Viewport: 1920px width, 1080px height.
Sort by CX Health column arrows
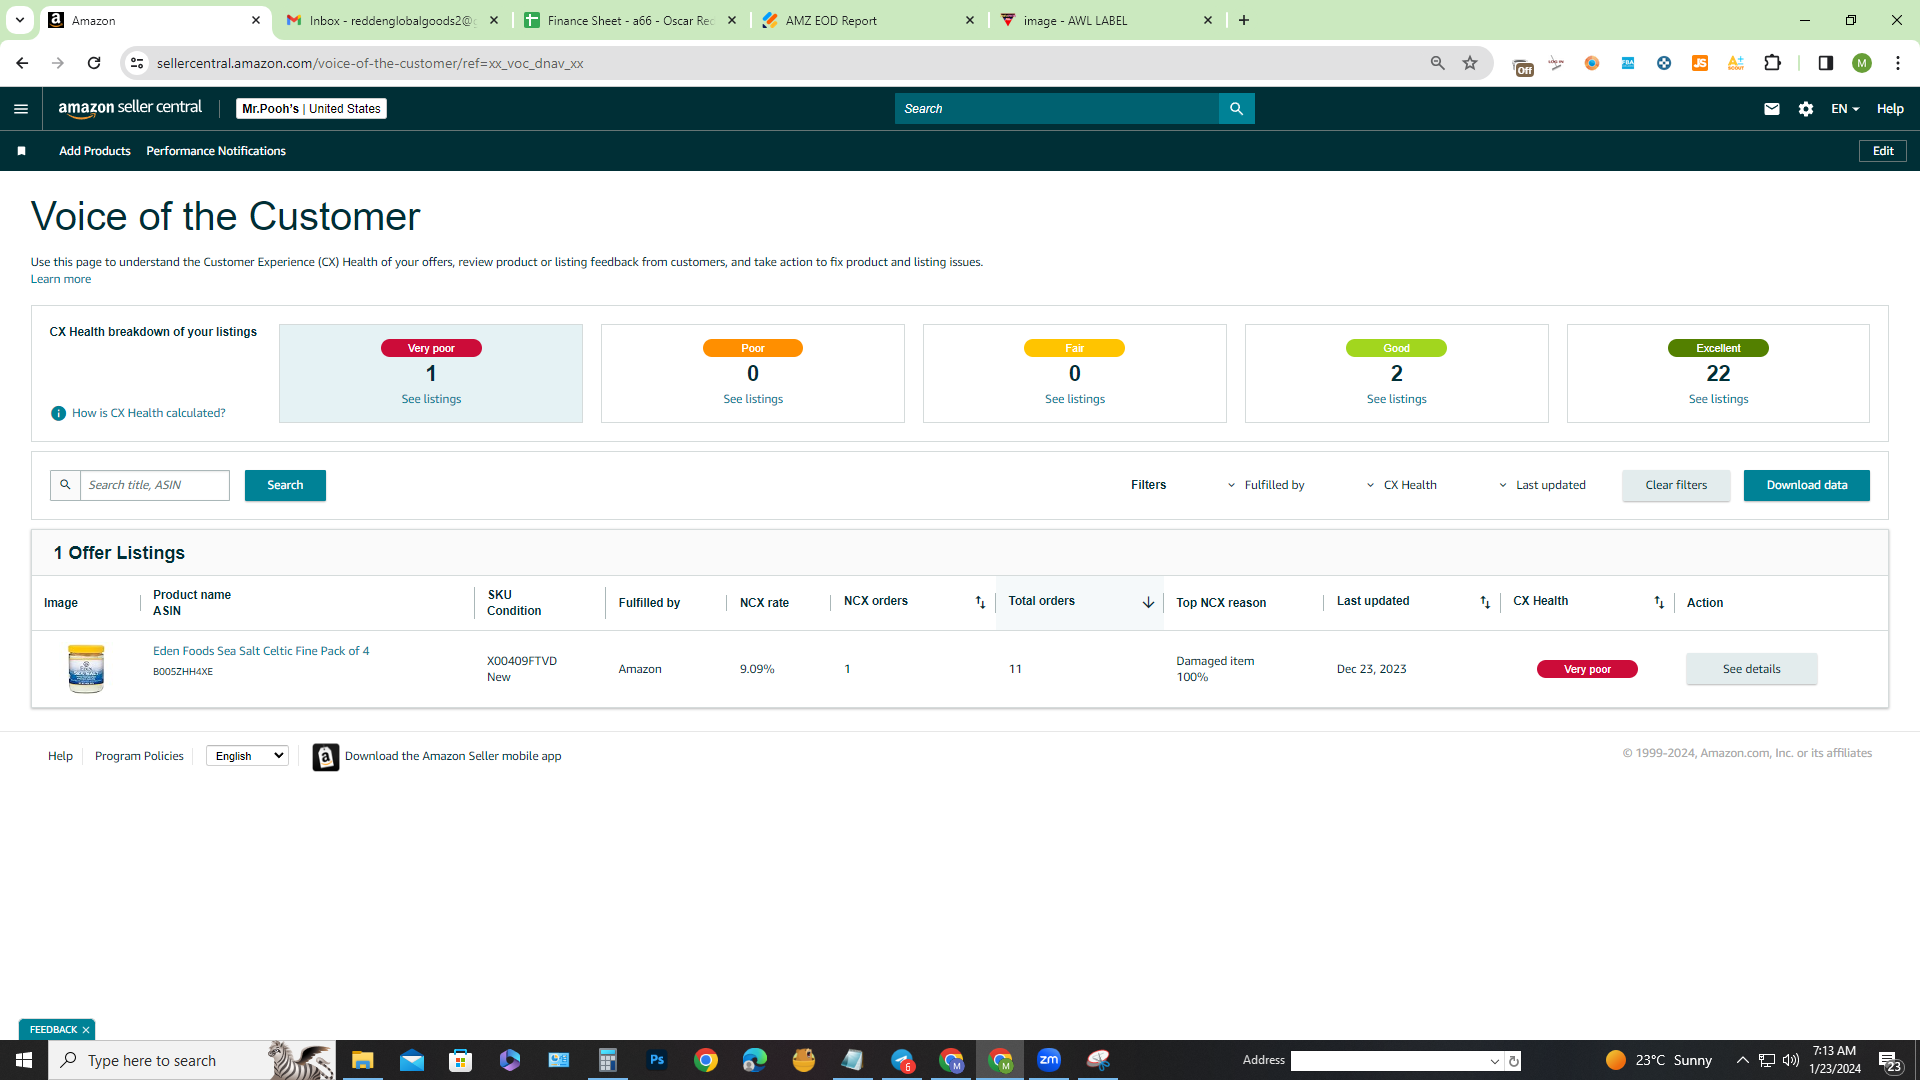tap(1659, 602)
